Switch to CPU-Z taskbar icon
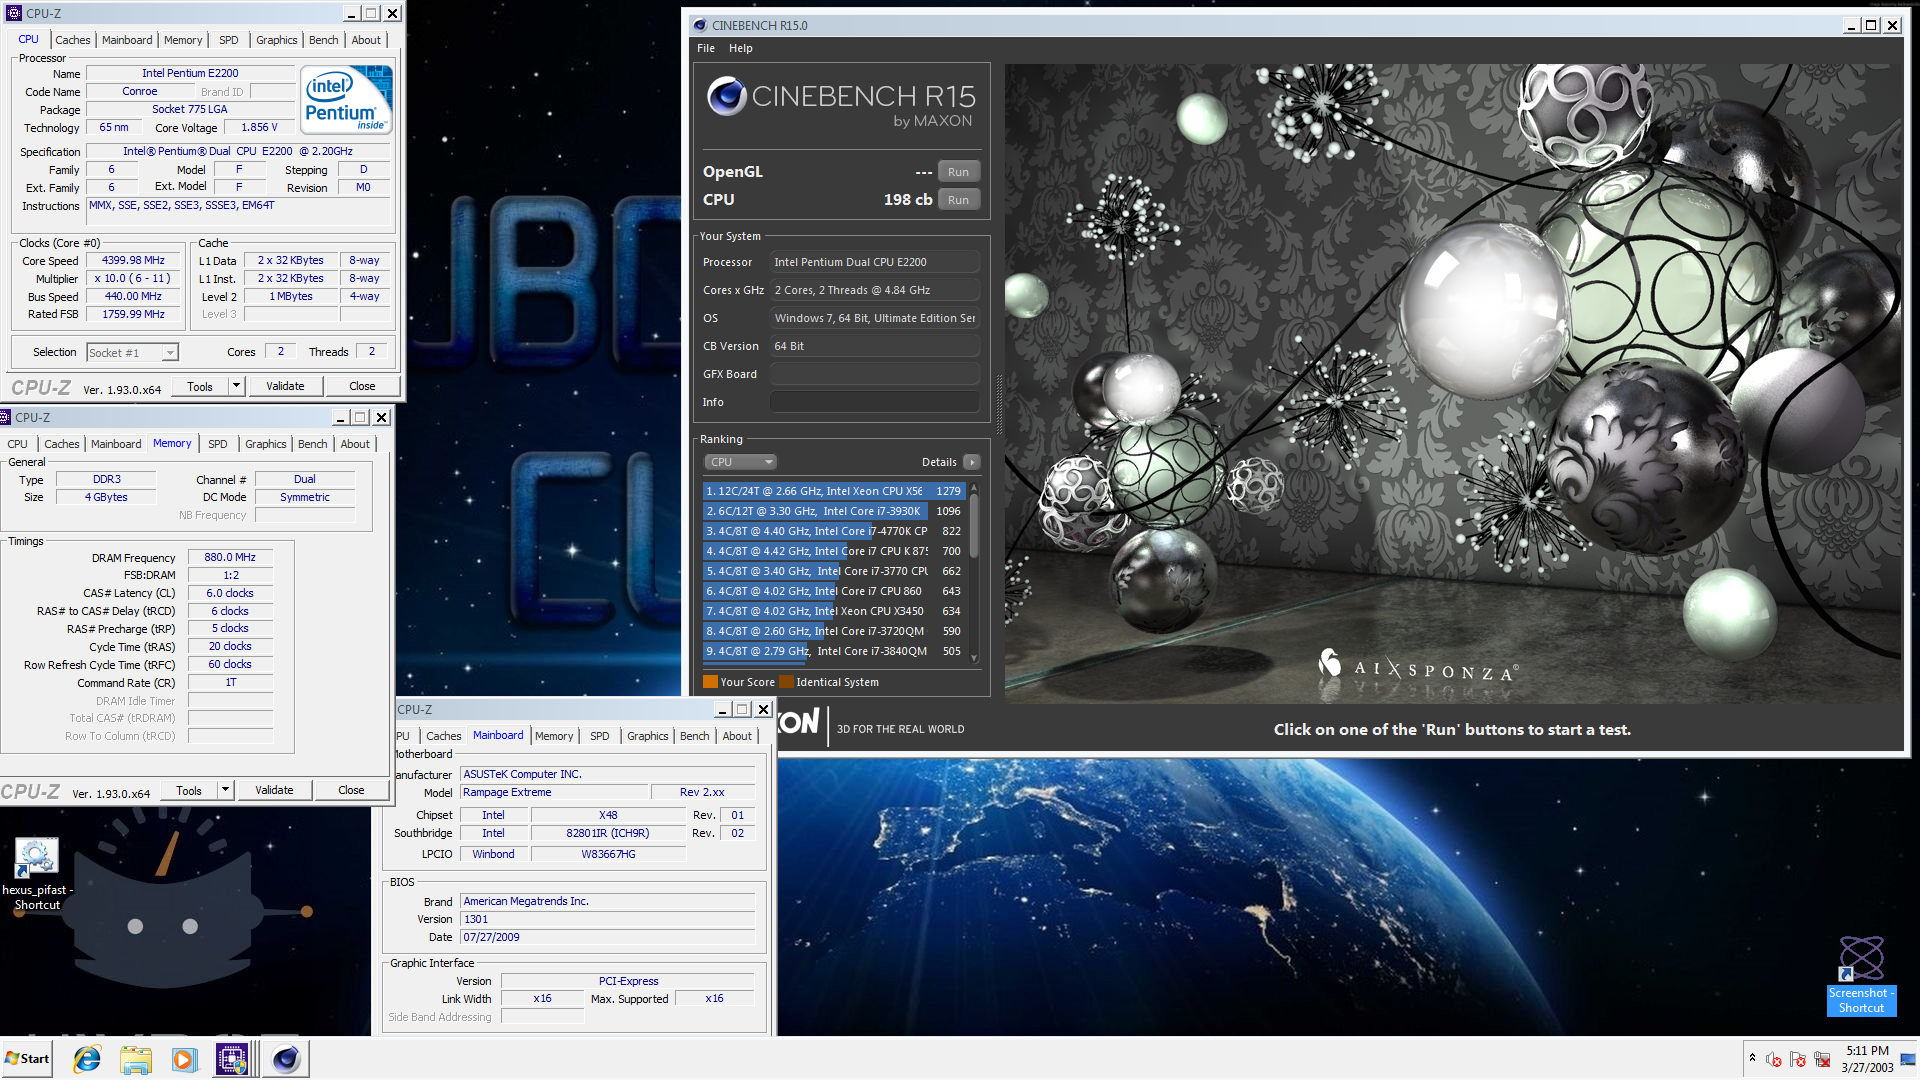The height and width of the screenshot is (1080, 1920). tap(232, 1059)
